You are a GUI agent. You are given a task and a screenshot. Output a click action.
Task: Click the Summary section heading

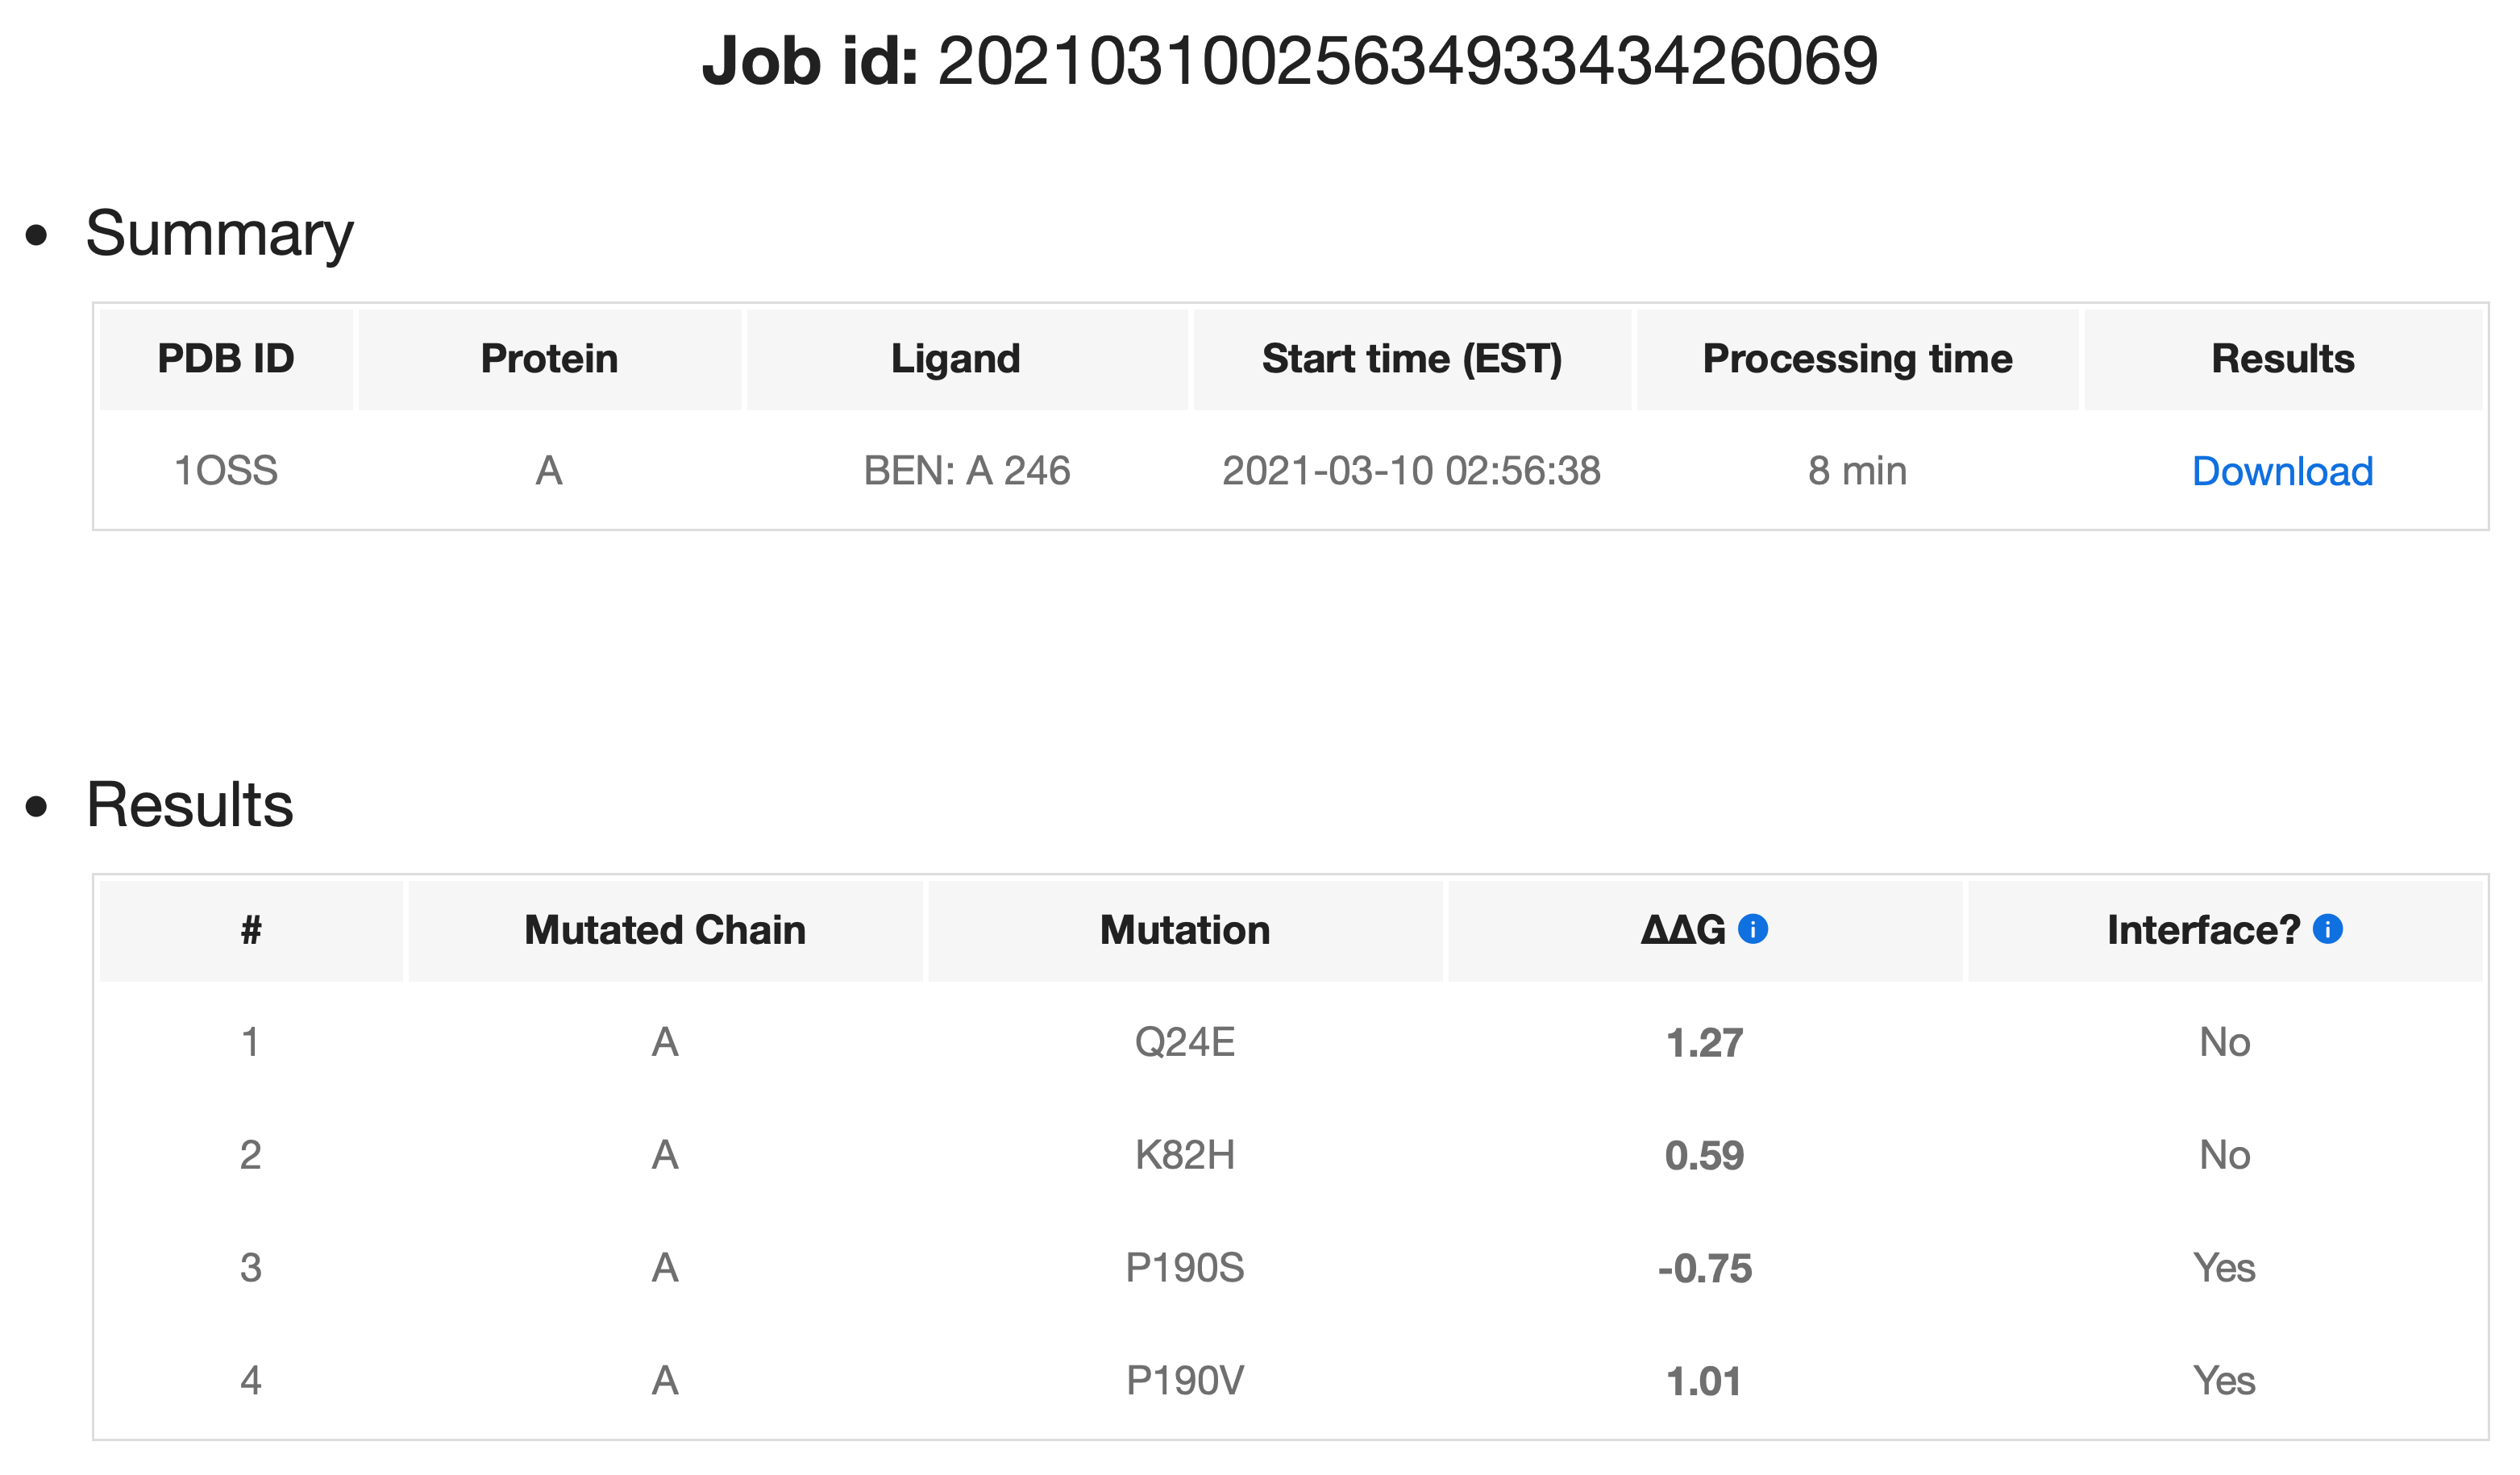pos(219,233)
